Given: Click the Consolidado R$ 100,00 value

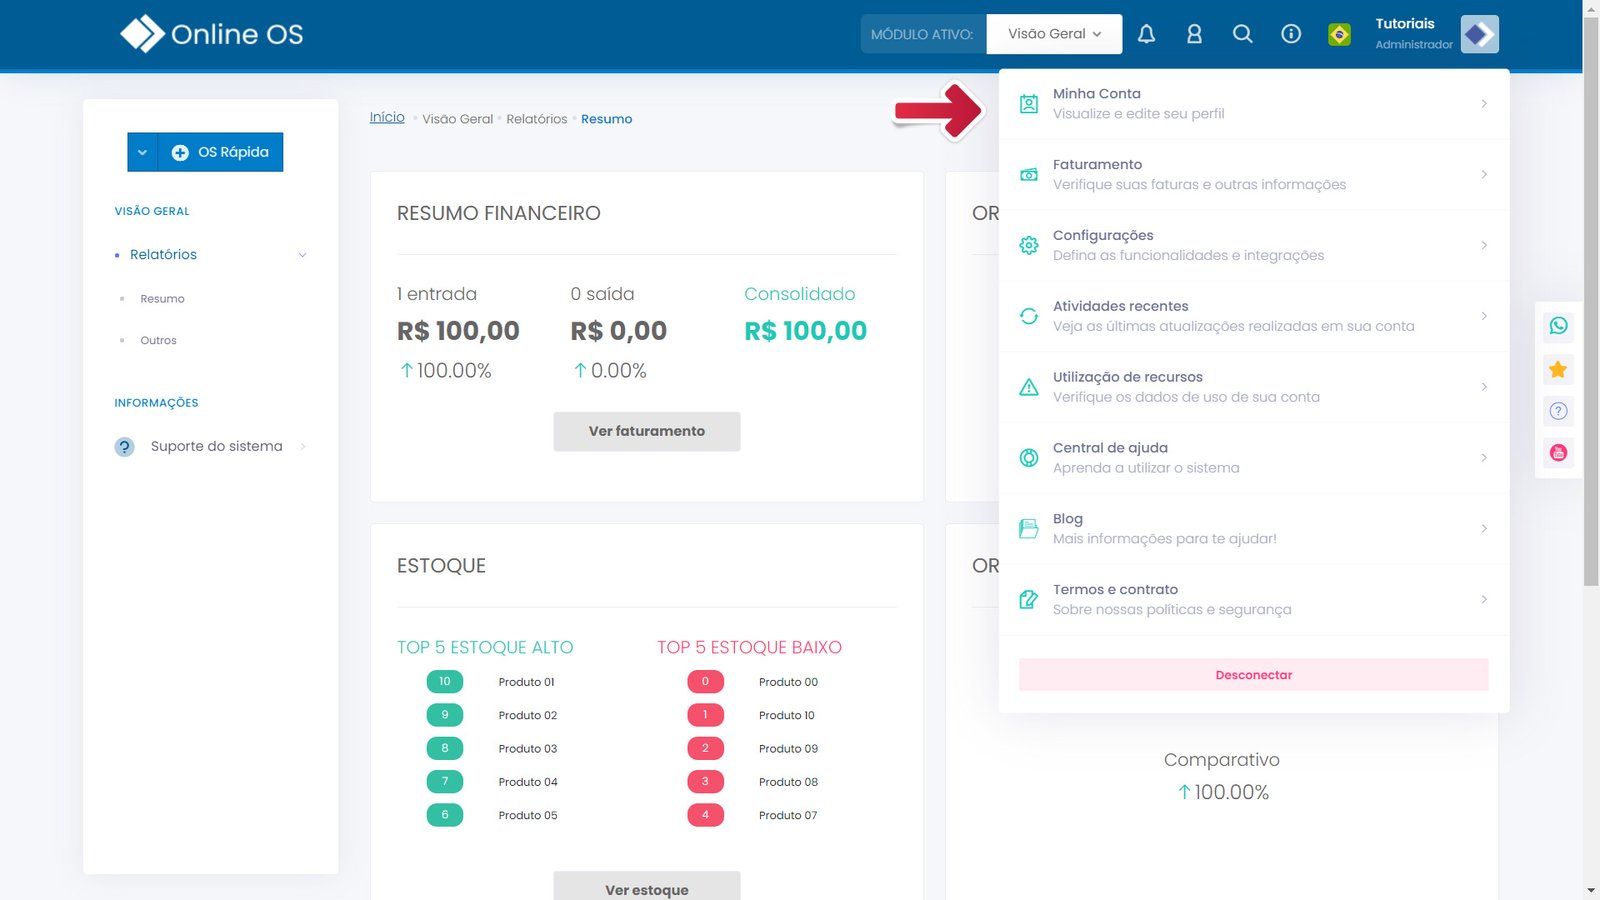Looking at the screenshot, I should coord(805,331).
